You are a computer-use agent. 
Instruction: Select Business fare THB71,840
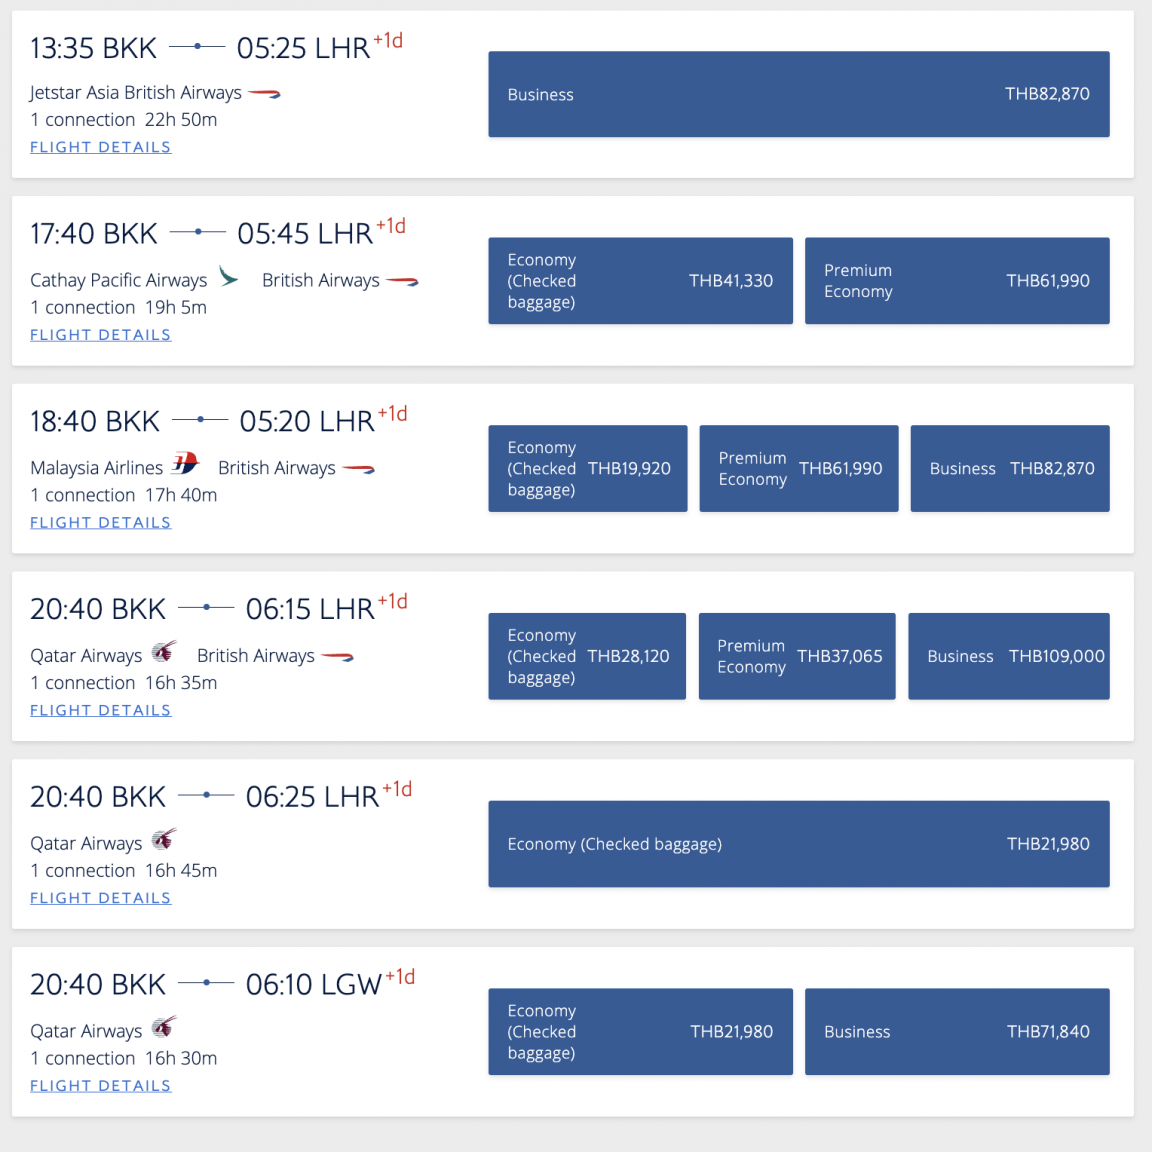tap(957, 1032)
